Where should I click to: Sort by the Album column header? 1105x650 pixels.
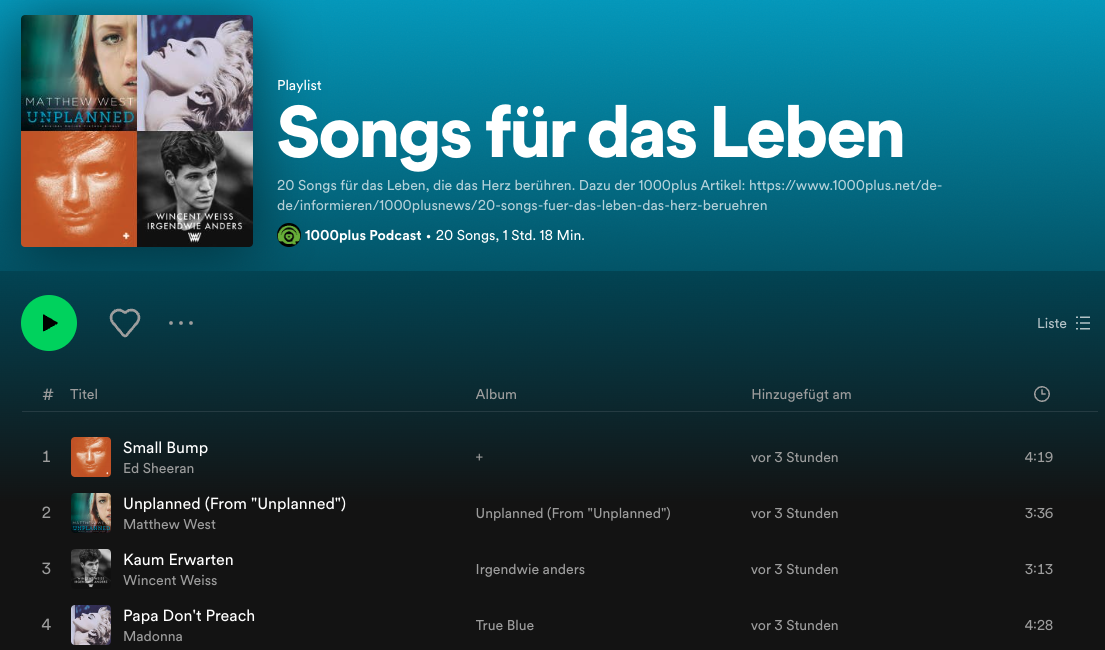tap(496, 394)
